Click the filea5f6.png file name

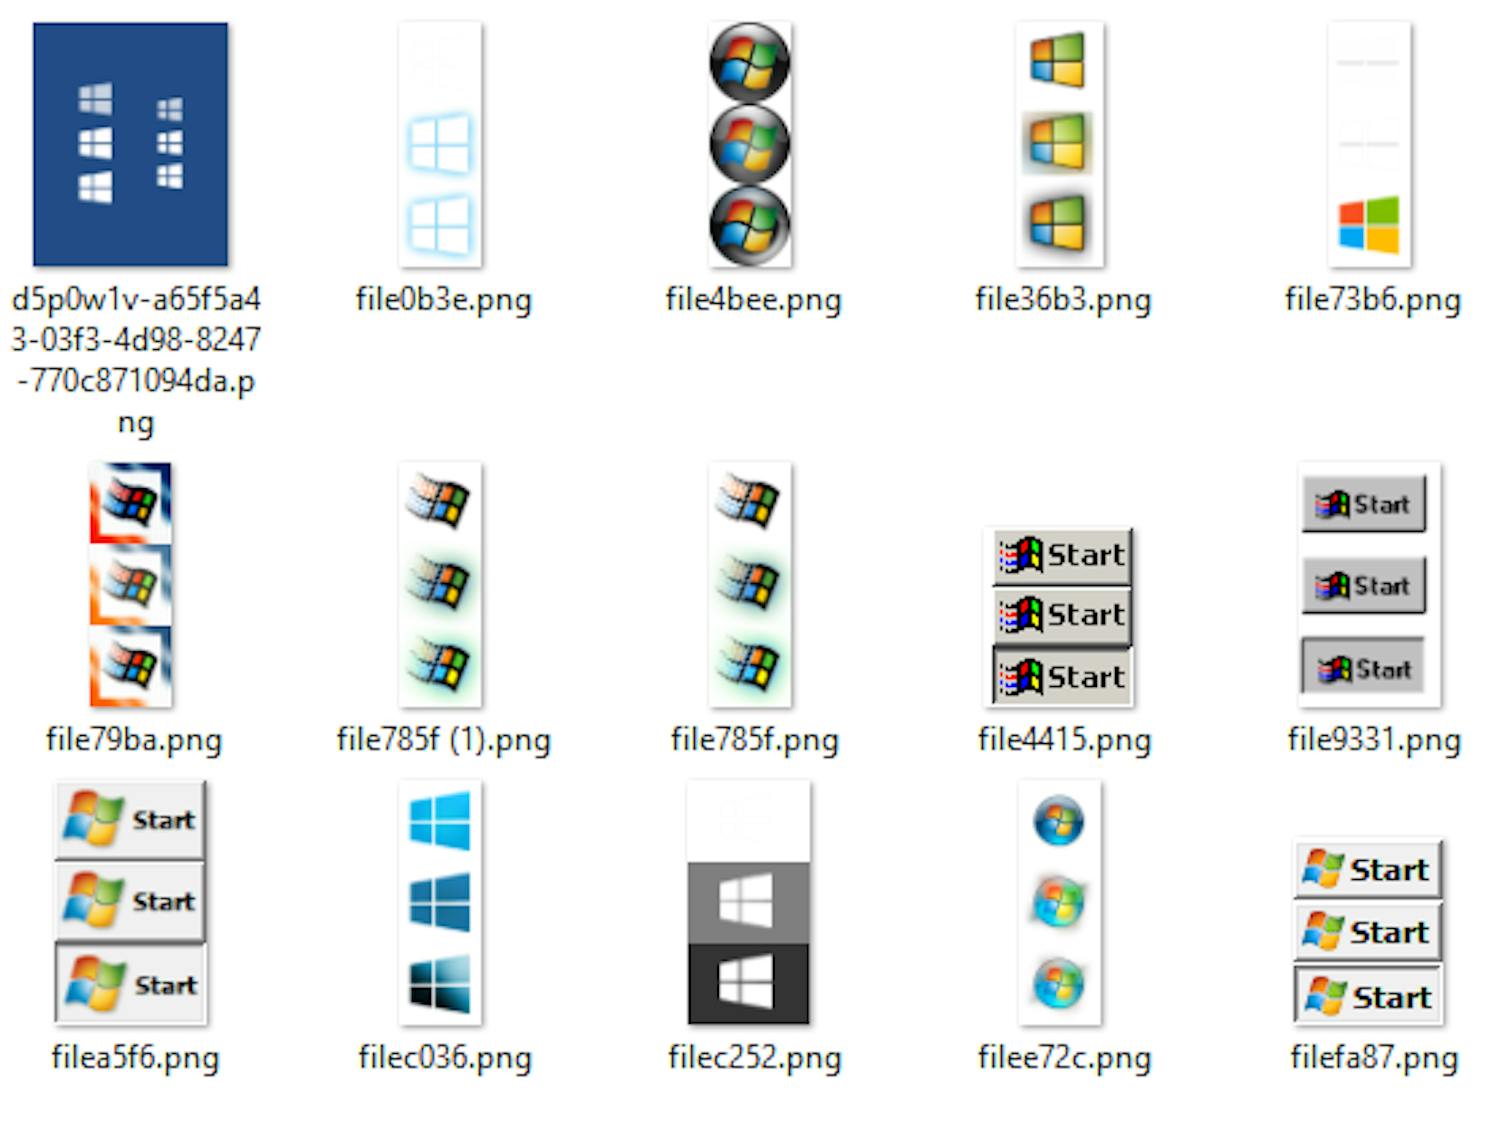135,1058
